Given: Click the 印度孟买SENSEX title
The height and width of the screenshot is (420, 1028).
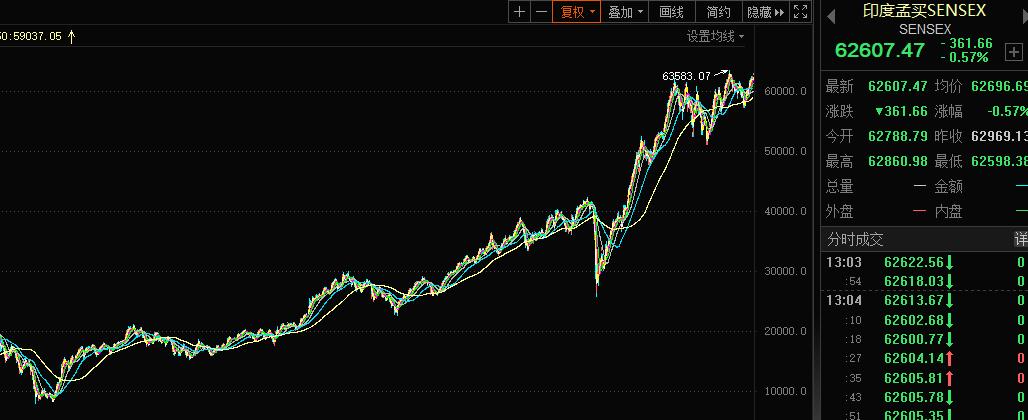Looking at the screenshot, I should coord(924,11).
